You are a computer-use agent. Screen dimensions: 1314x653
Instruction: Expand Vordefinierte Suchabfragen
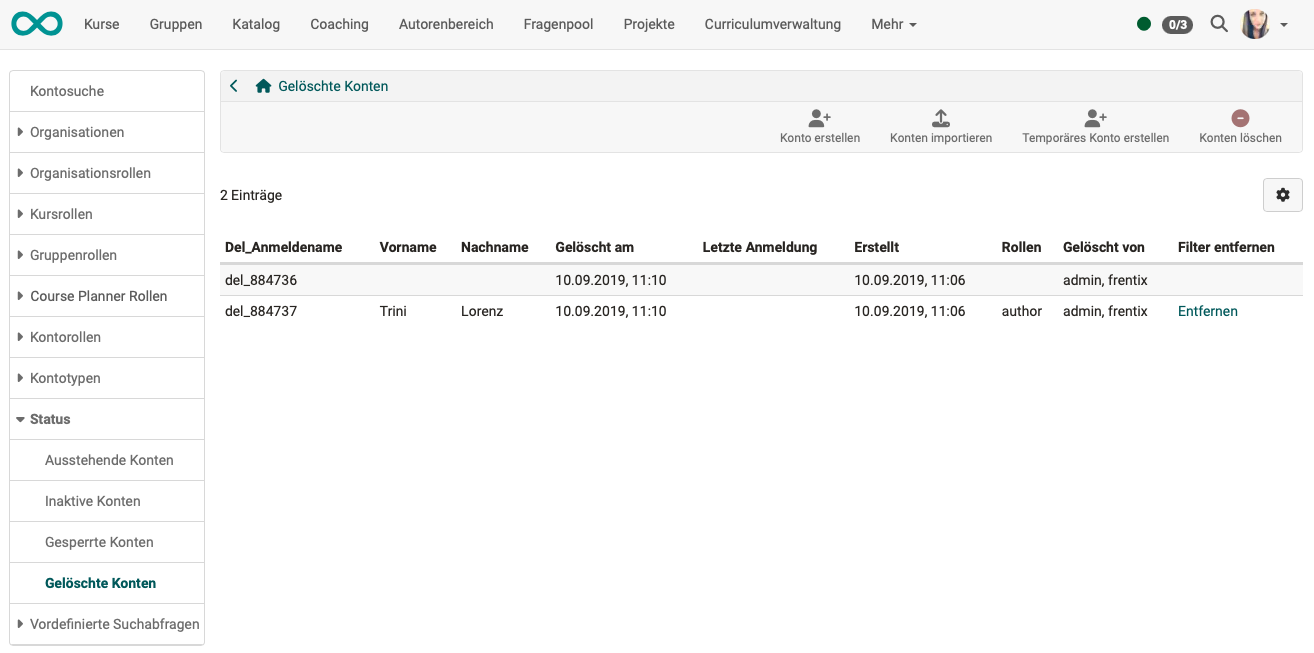pos(113,623)
